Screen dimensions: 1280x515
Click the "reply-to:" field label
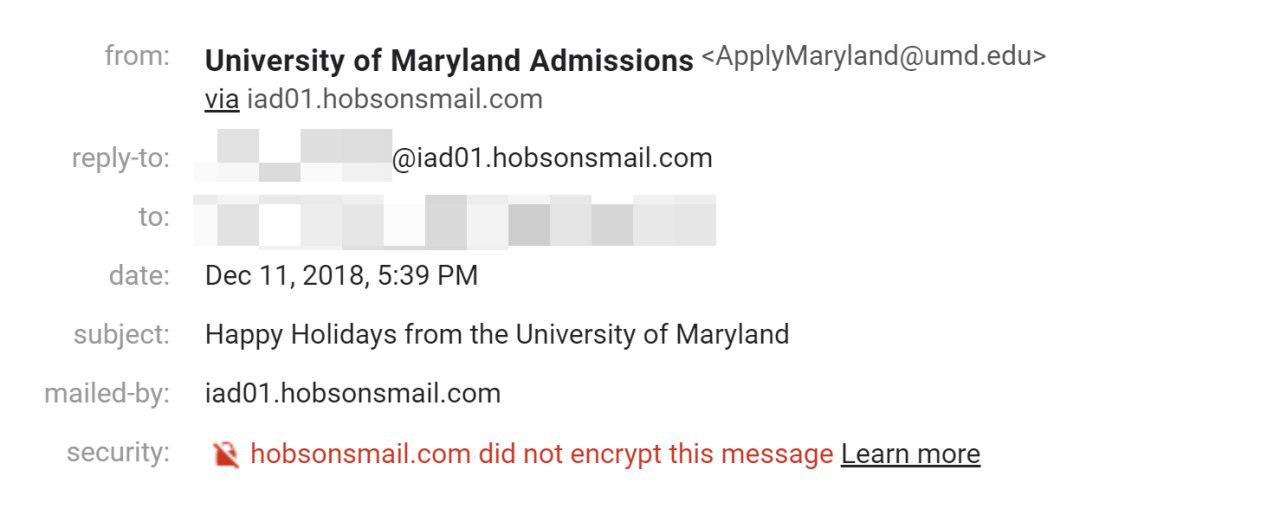[x=120, y=158]
